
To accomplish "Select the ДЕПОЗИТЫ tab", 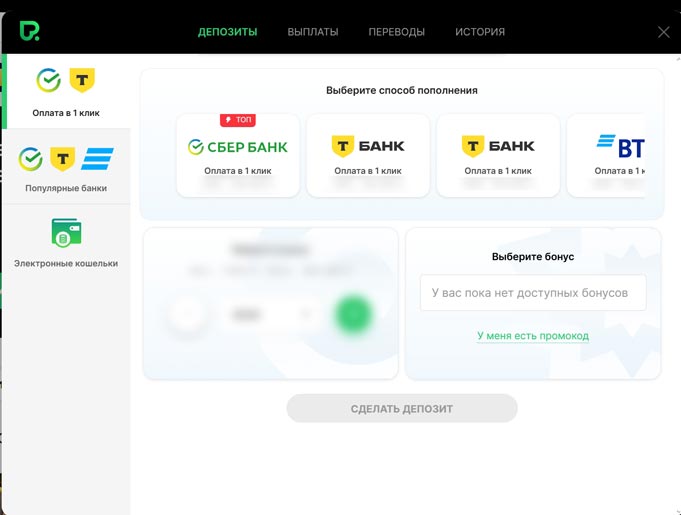I will coord(227,32).
